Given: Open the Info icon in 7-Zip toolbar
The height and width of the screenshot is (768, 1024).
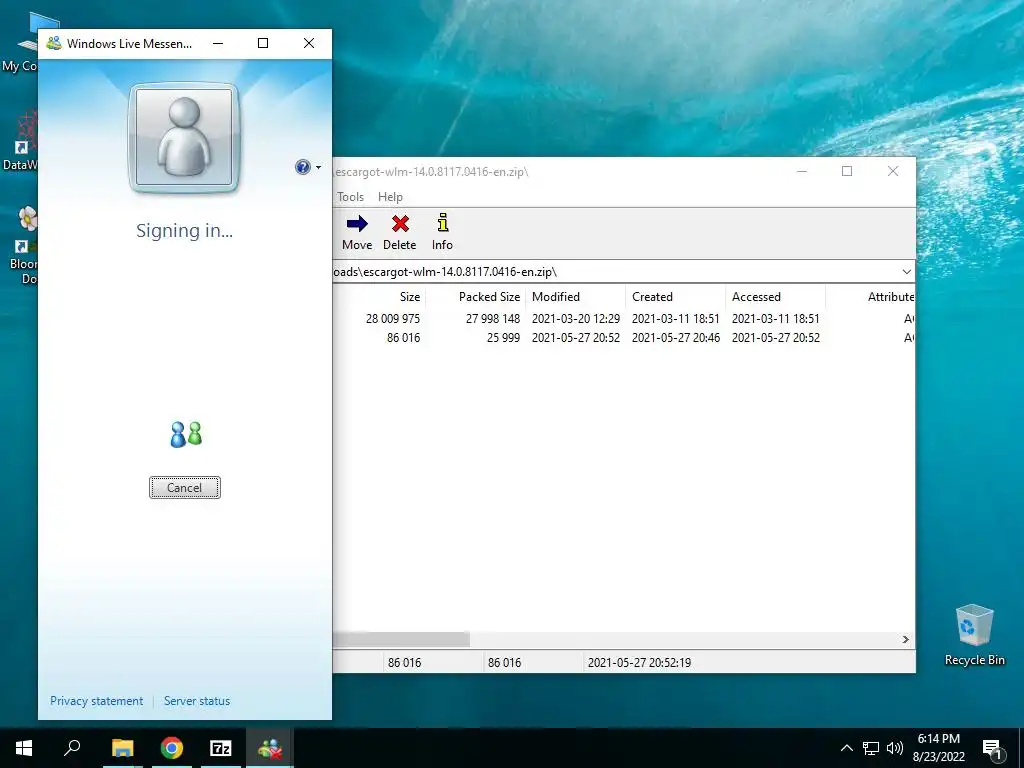Looking at the screenshot, I should (443, 223).
